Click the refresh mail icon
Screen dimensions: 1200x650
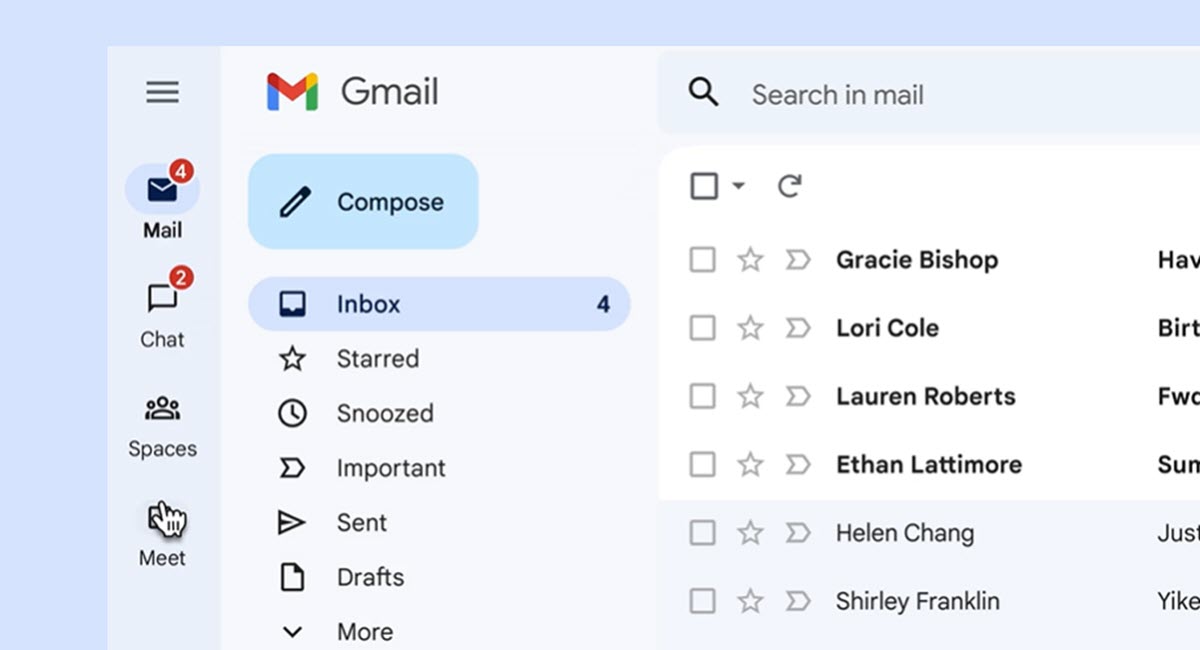pyautogui.click(x=790, y=186)
